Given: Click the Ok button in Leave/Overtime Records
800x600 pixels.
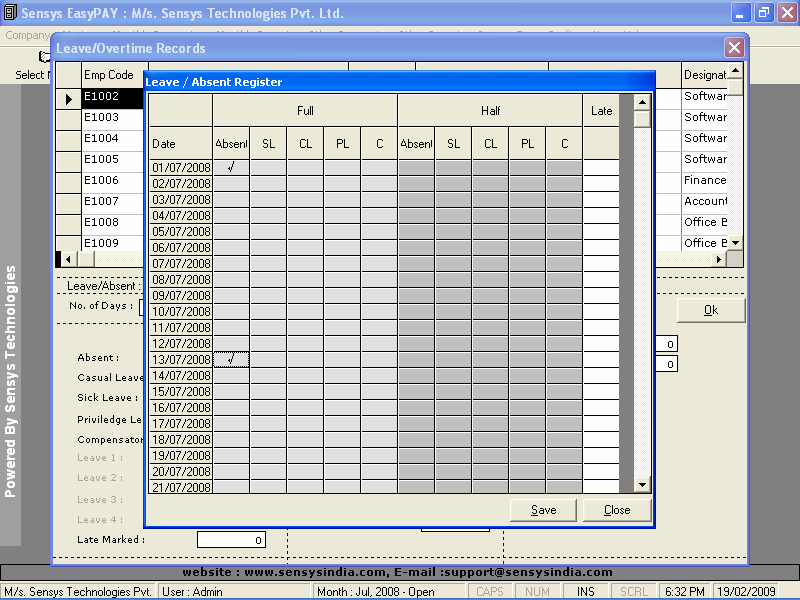Looking at the screenshot, I should click(711, 310).
